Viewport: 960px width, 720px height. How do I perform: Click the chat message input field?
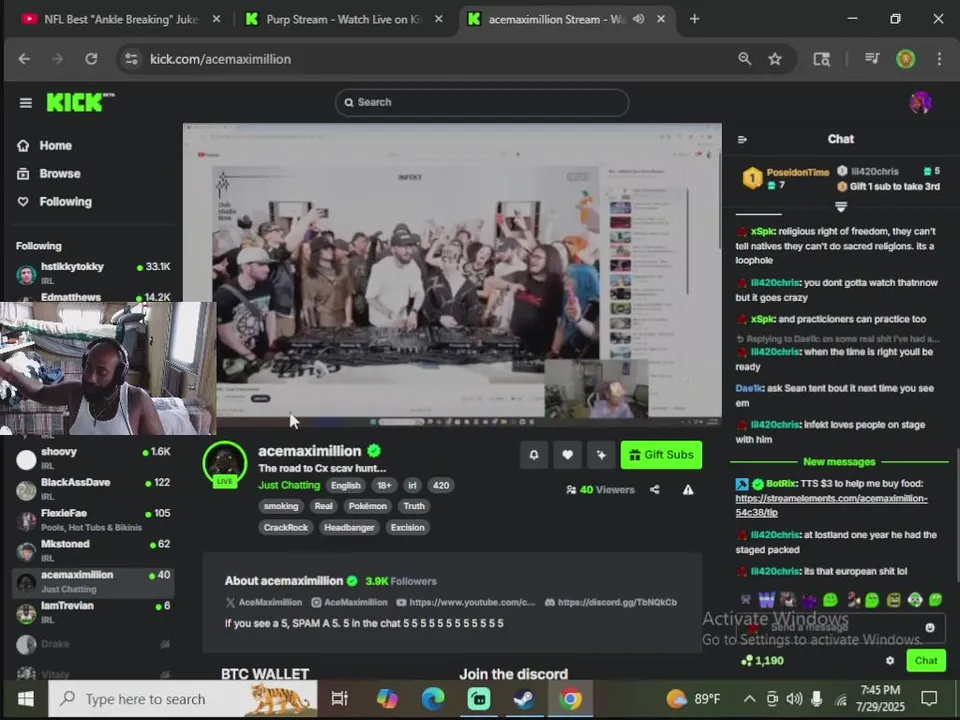tap(841, 628)
